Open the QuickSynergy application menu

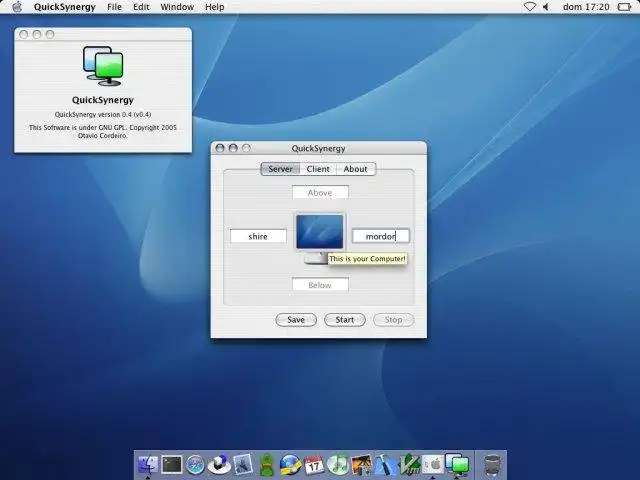(x=64, y=7)
